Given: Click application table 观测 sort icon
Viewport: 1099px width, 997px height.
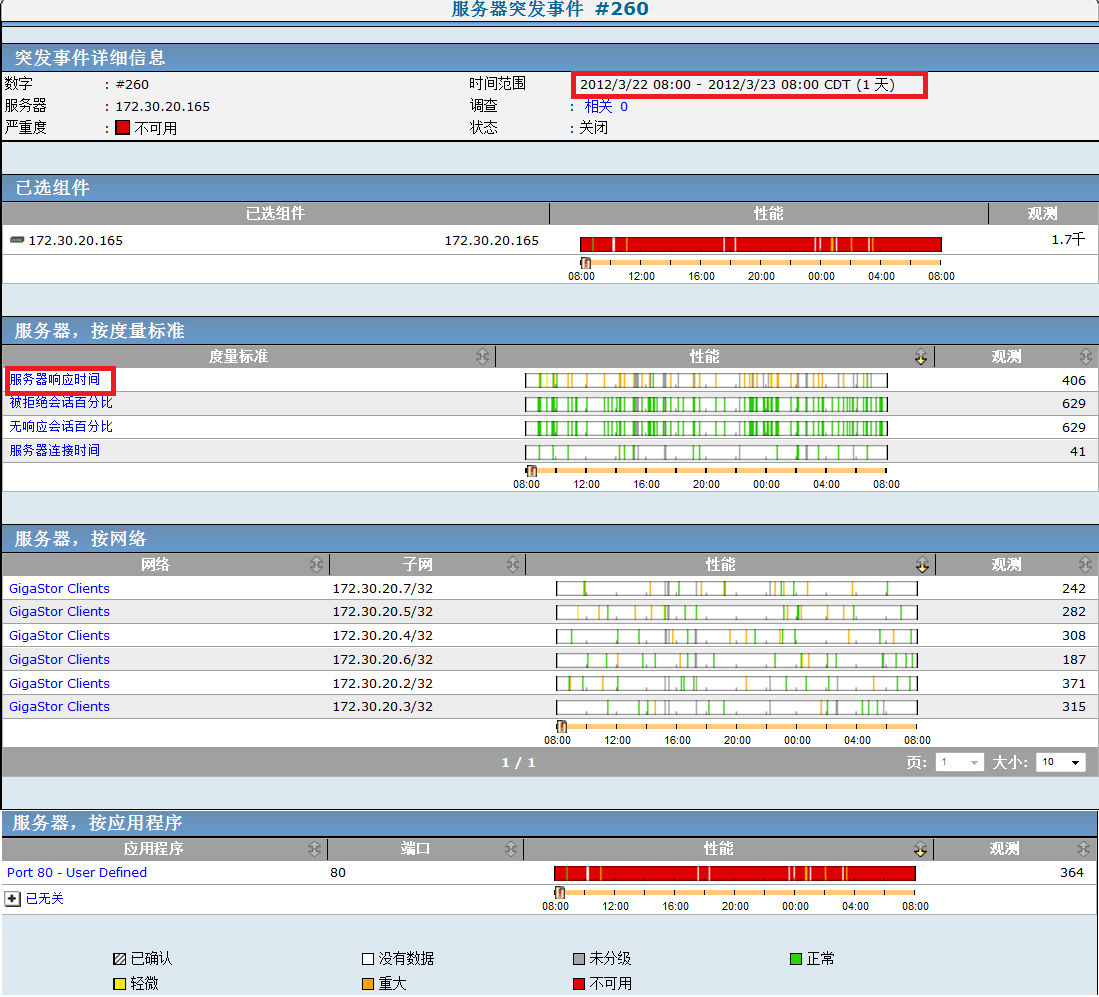Looking at the screenshot, I should click(x=1085, y=849).
